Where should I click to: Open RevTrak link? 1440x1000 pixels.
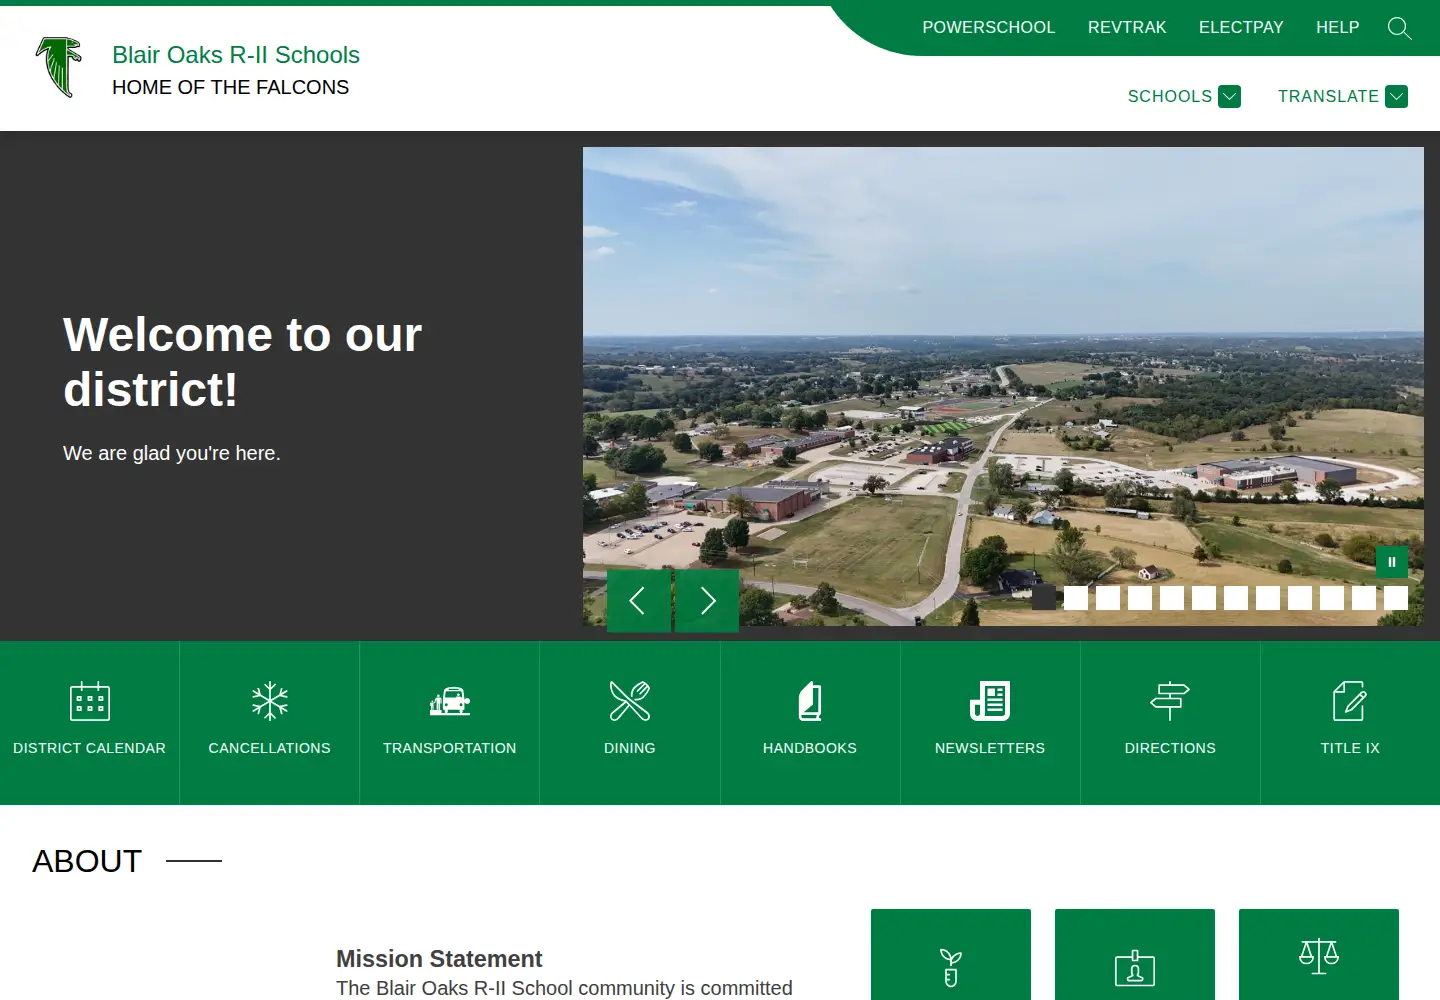point(1127,28)
